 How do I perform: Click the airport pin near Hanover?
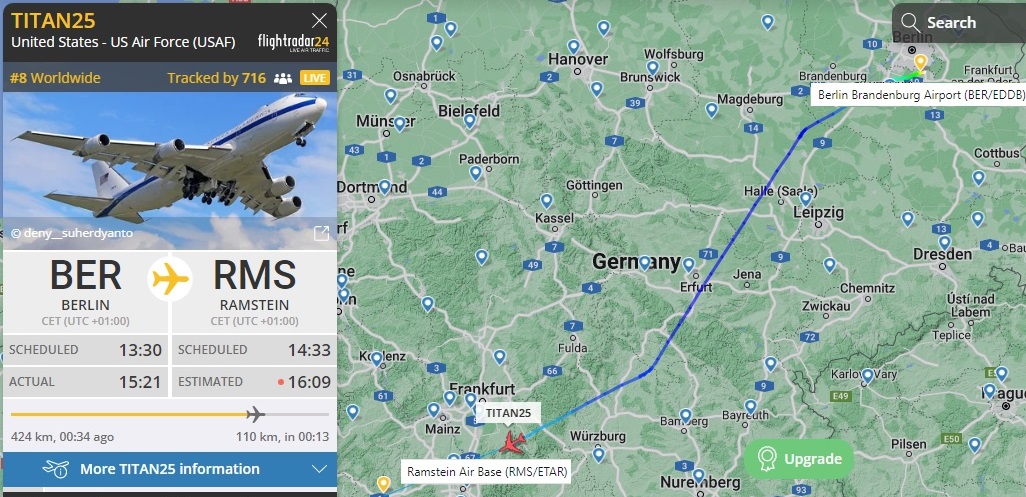pos(573,46)
